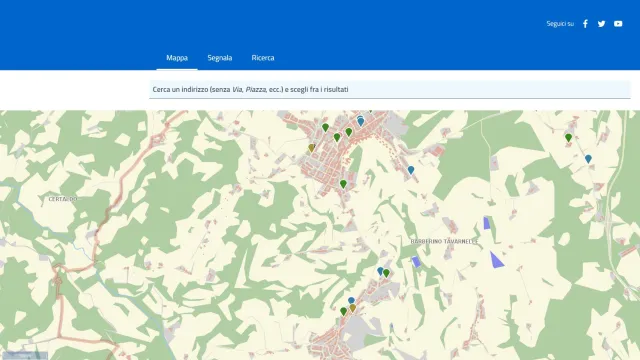Switch to the Mappa tab
Viewport: 640px width, 360px height.
177,58
